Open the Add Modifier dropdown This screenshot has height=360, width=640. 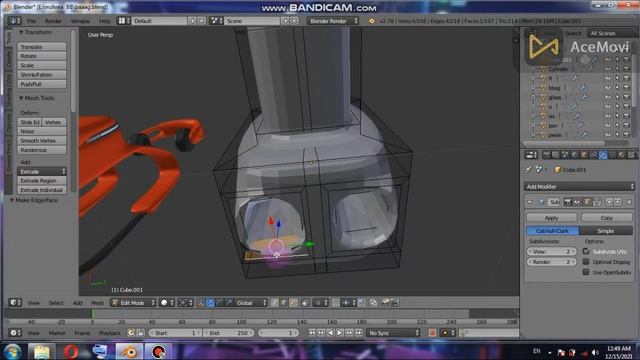point(579,187)
